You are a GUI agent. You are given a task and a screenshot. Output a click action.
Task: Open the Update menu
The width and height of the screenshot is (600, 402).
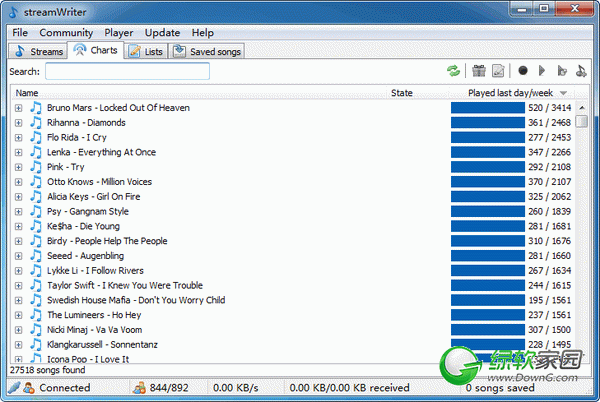[162, 33]
